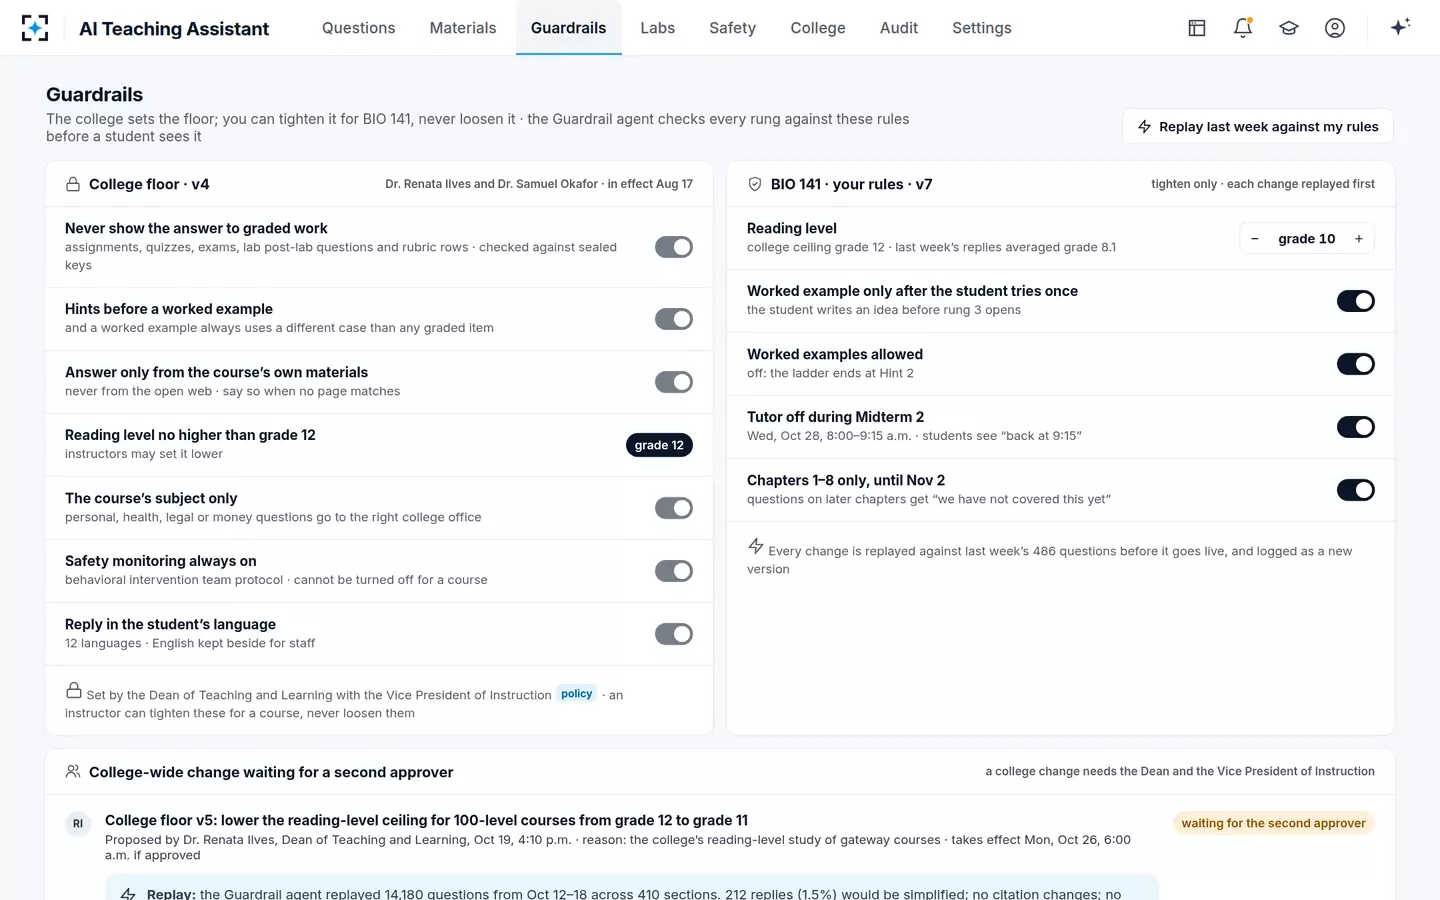Click the AI Teaching Assistant logo icon
The height and width of the screenshot is (900, 1440).
click(35, 28)
